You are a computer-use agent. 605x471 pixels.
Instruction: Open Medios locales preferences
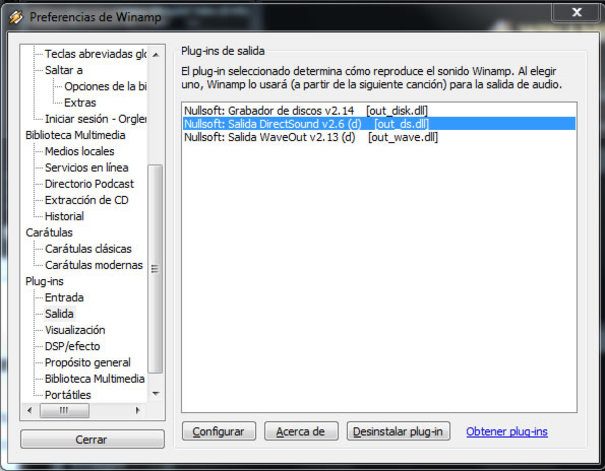click(x=79, y=151)
